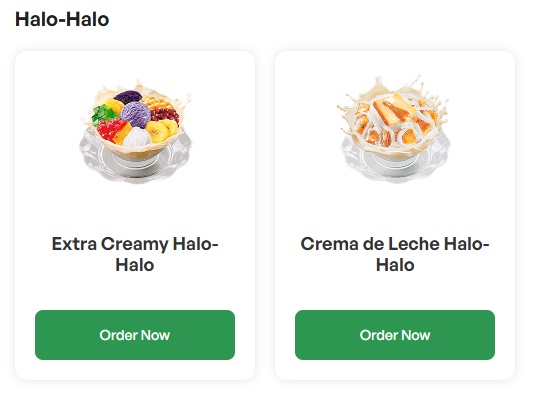Screen dimensions: 538x418
Task: Tap the golden corn kernels in Extra Creamy bowl
Action: (157, 102)
